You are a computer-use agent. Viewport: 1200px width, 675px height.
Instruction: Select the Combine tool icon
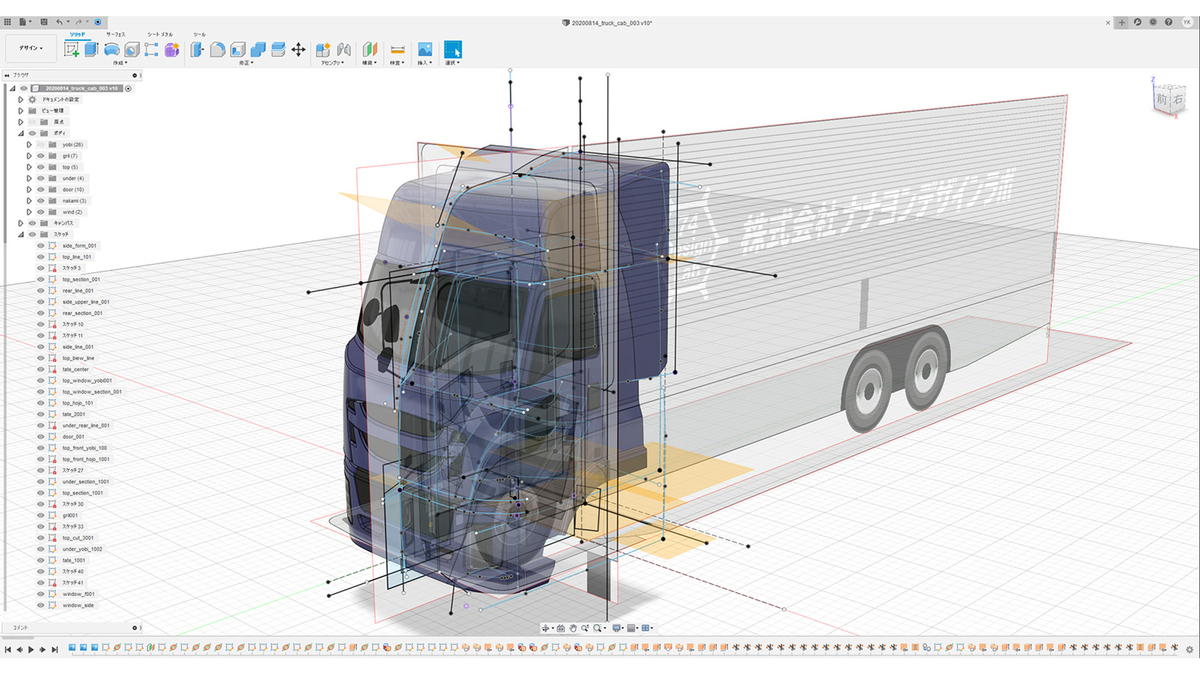(x=258, y=49)
